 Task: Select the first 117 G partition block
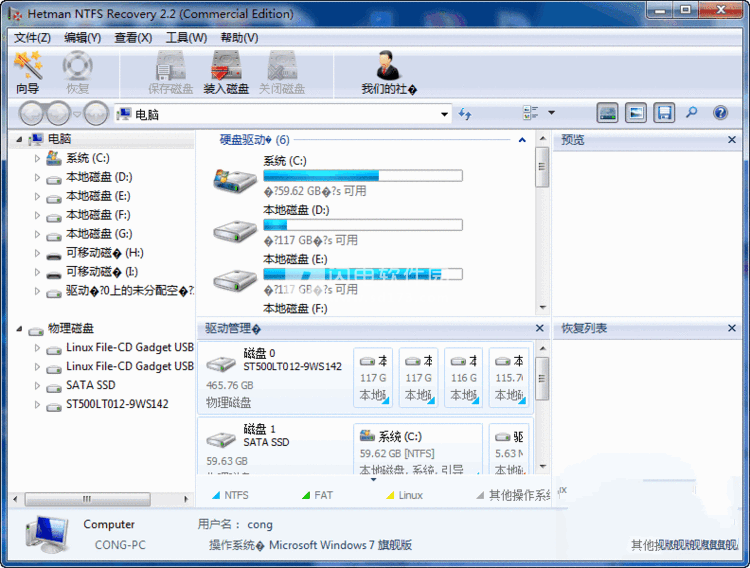[373, 378]
